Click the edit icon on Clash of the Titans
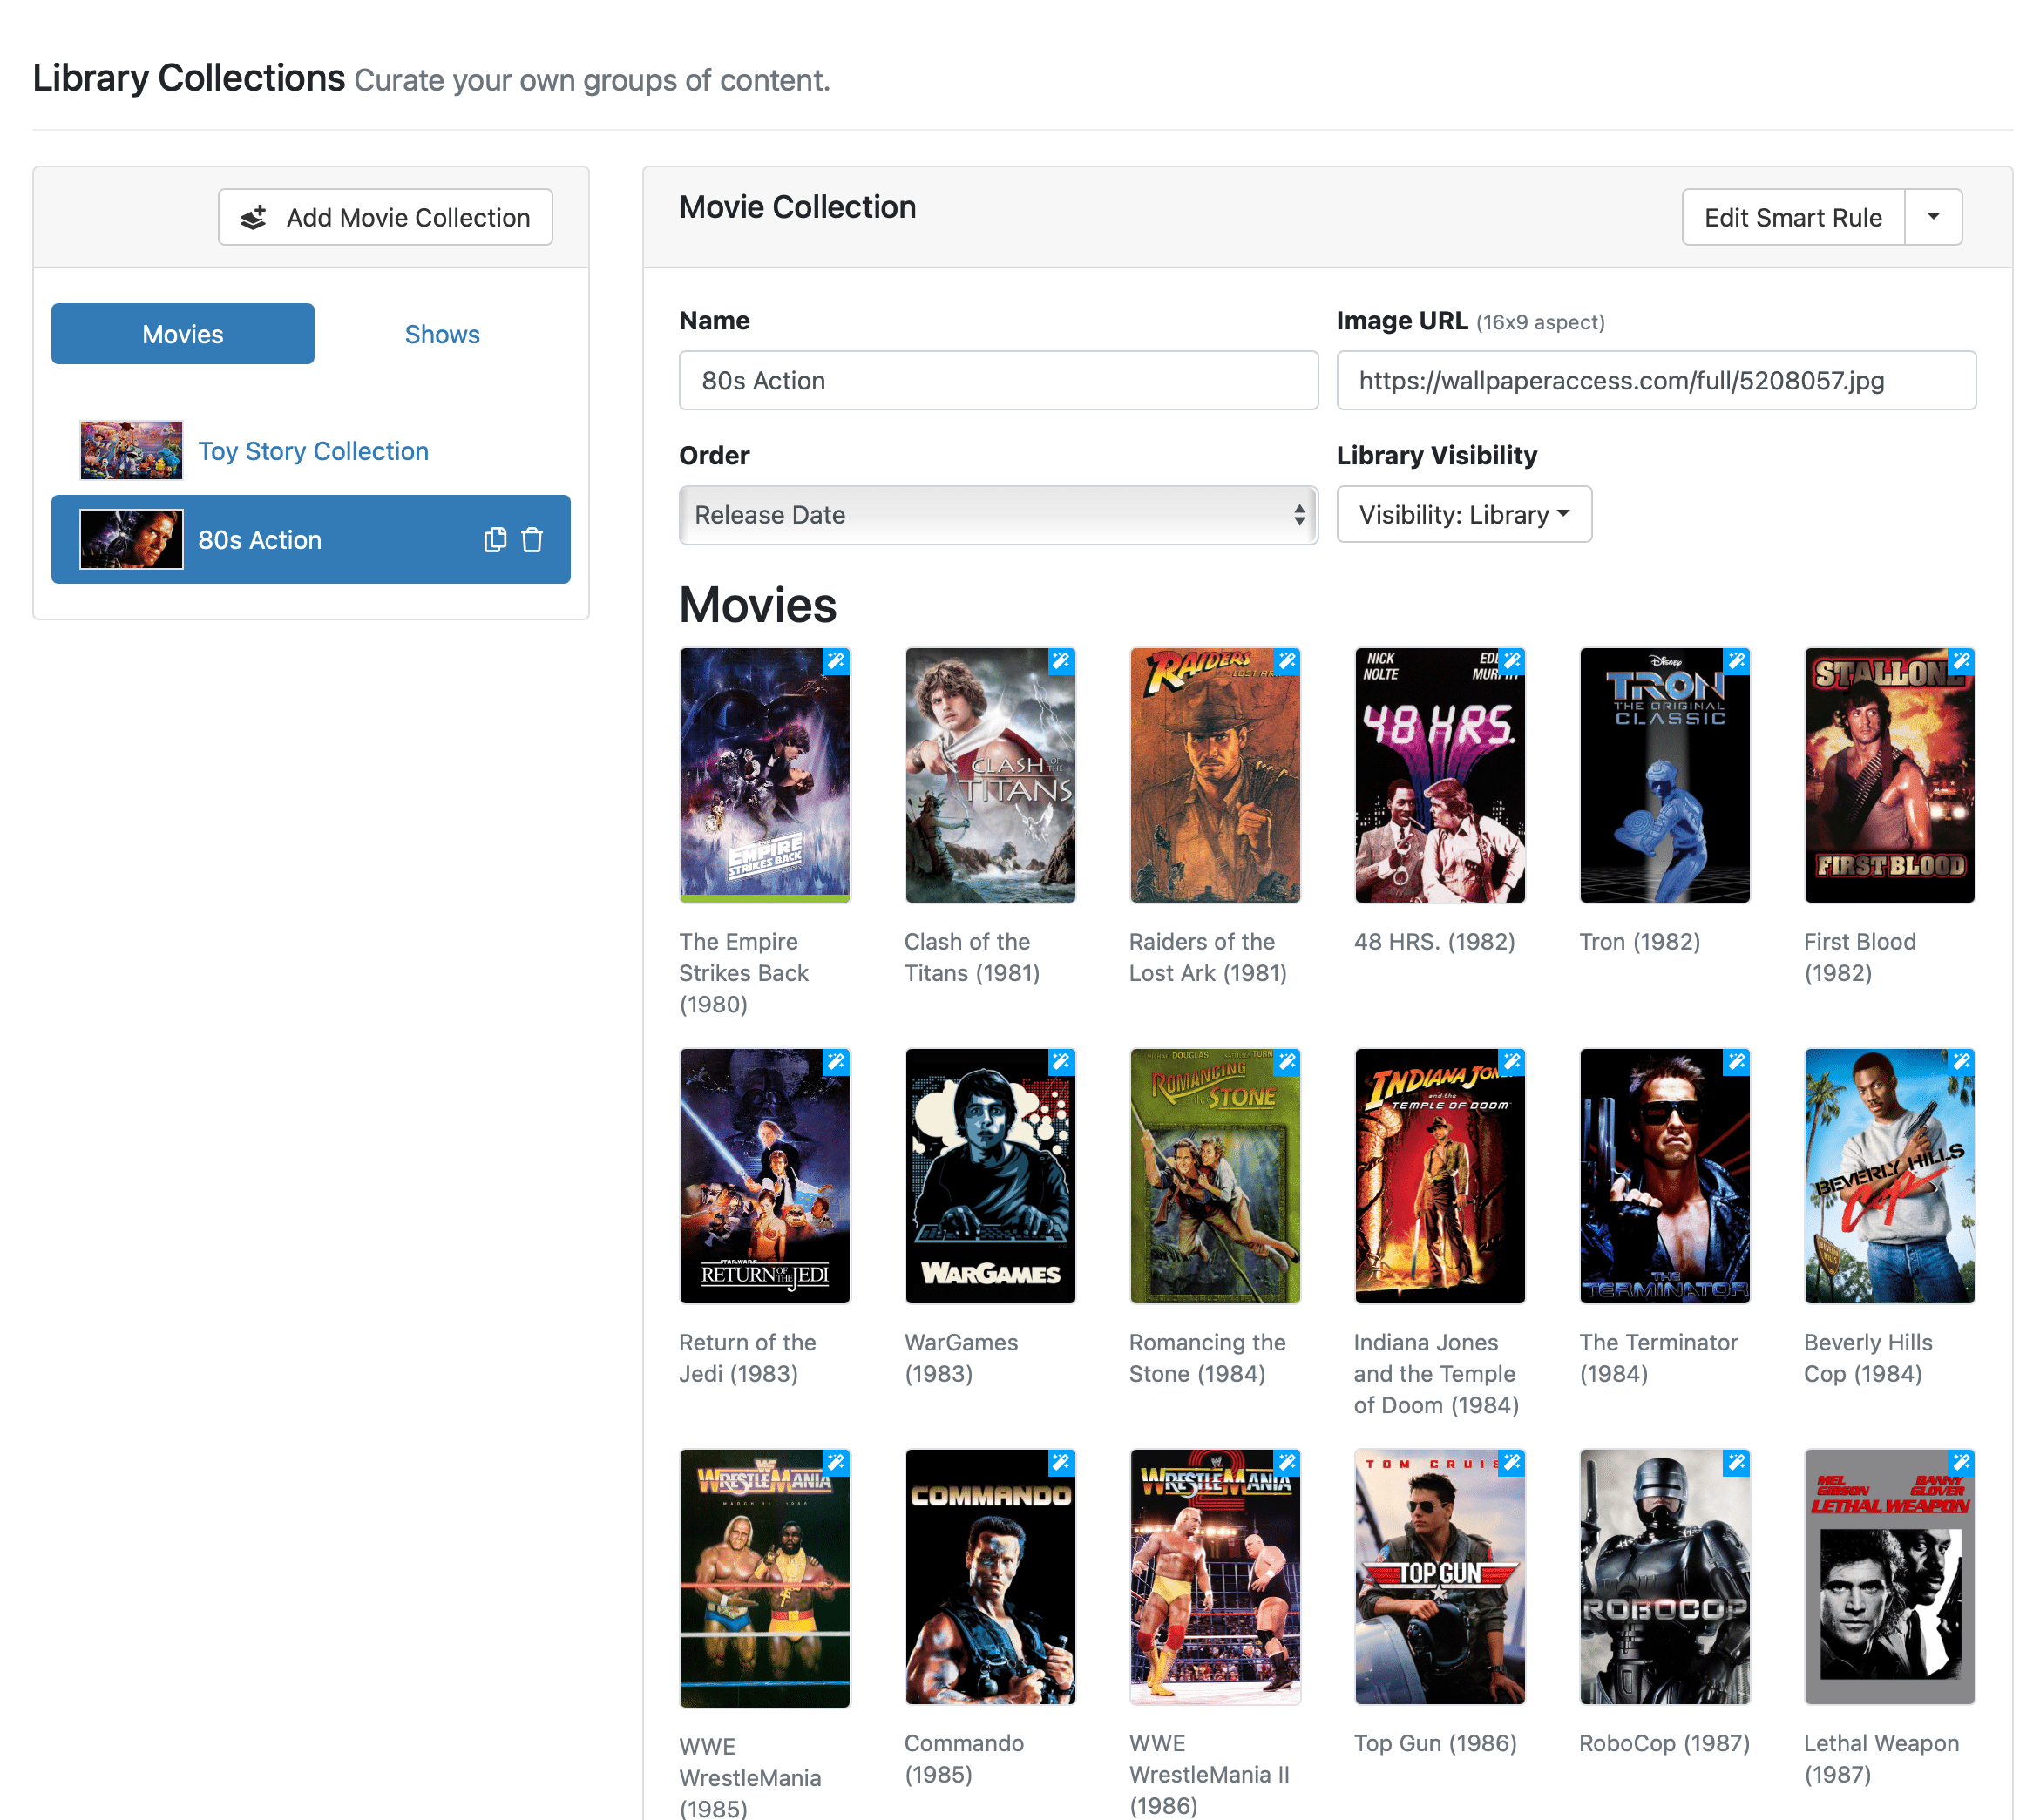Viewport: 2040px width, 1820px height. (1061, 661)
